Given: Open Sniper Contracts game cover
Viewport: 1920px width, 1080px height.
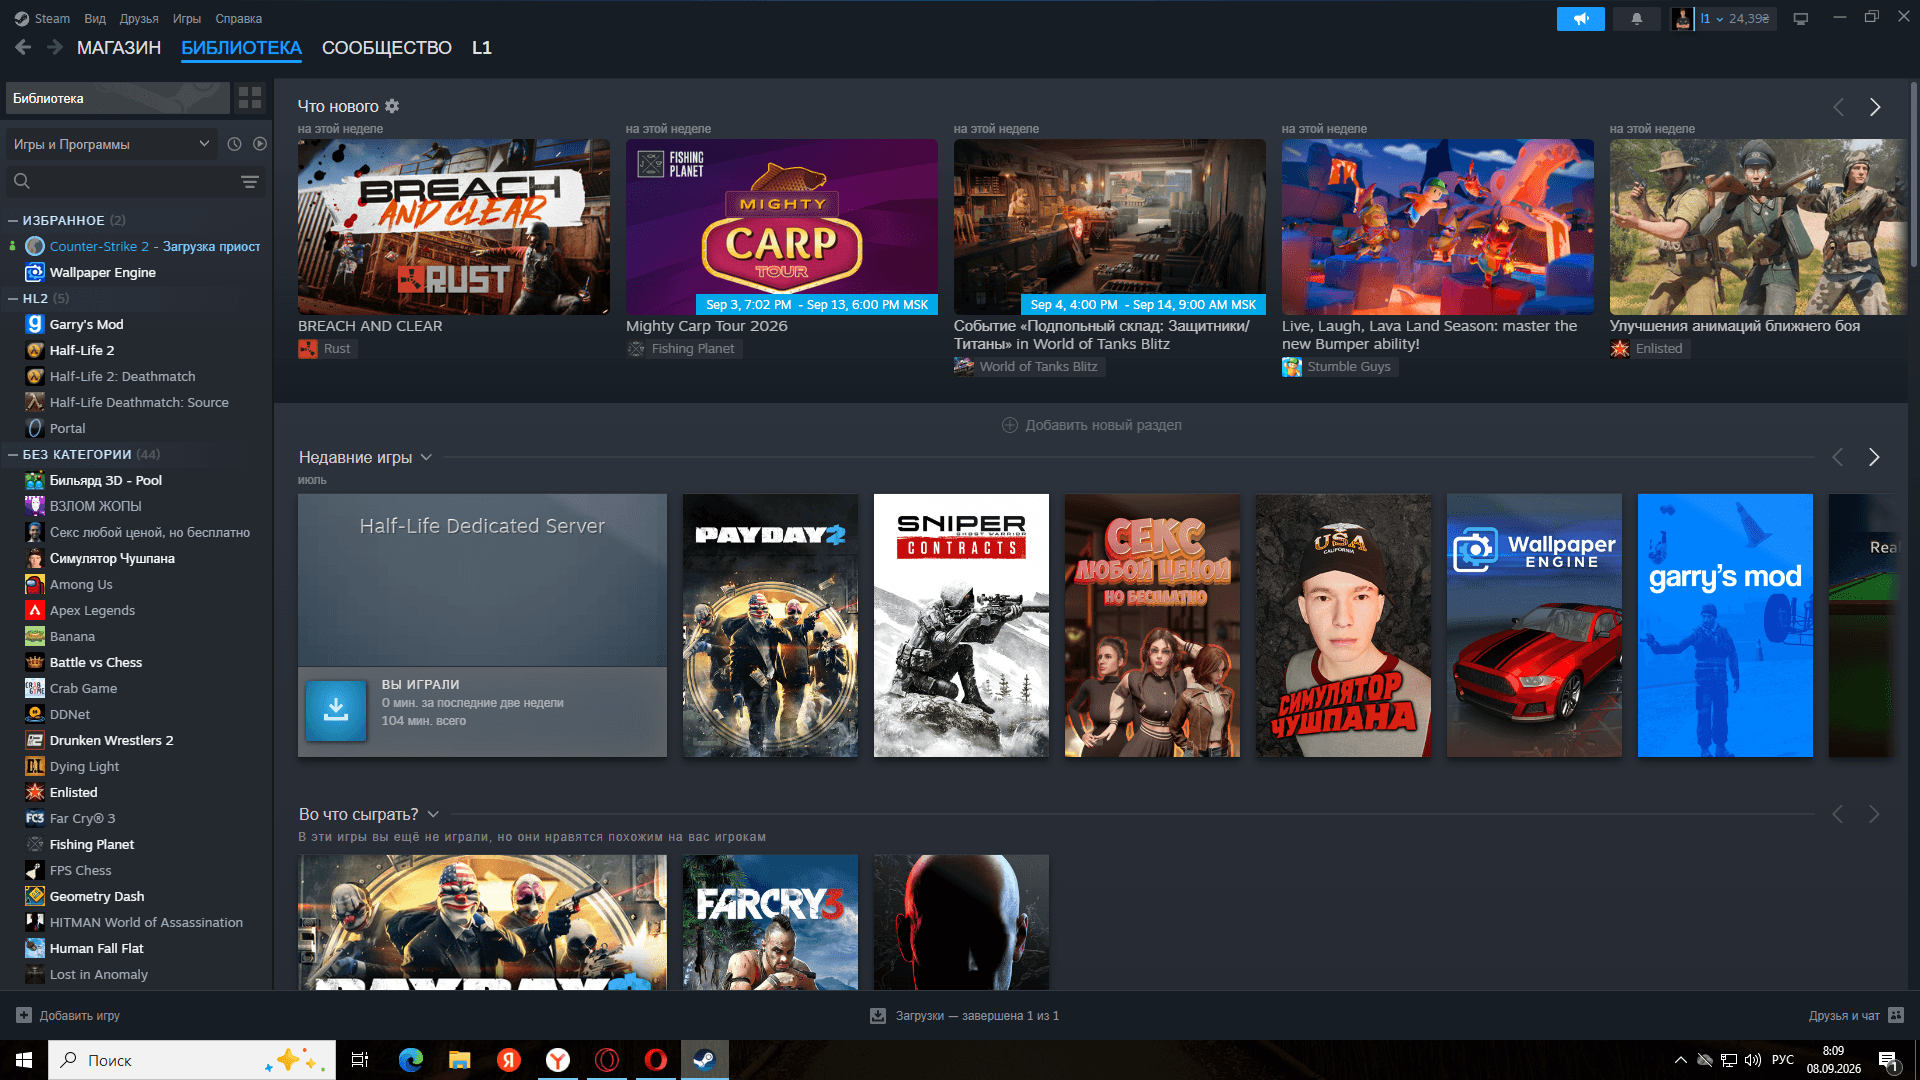Looking at the screenshot, I should pos(961,625).
